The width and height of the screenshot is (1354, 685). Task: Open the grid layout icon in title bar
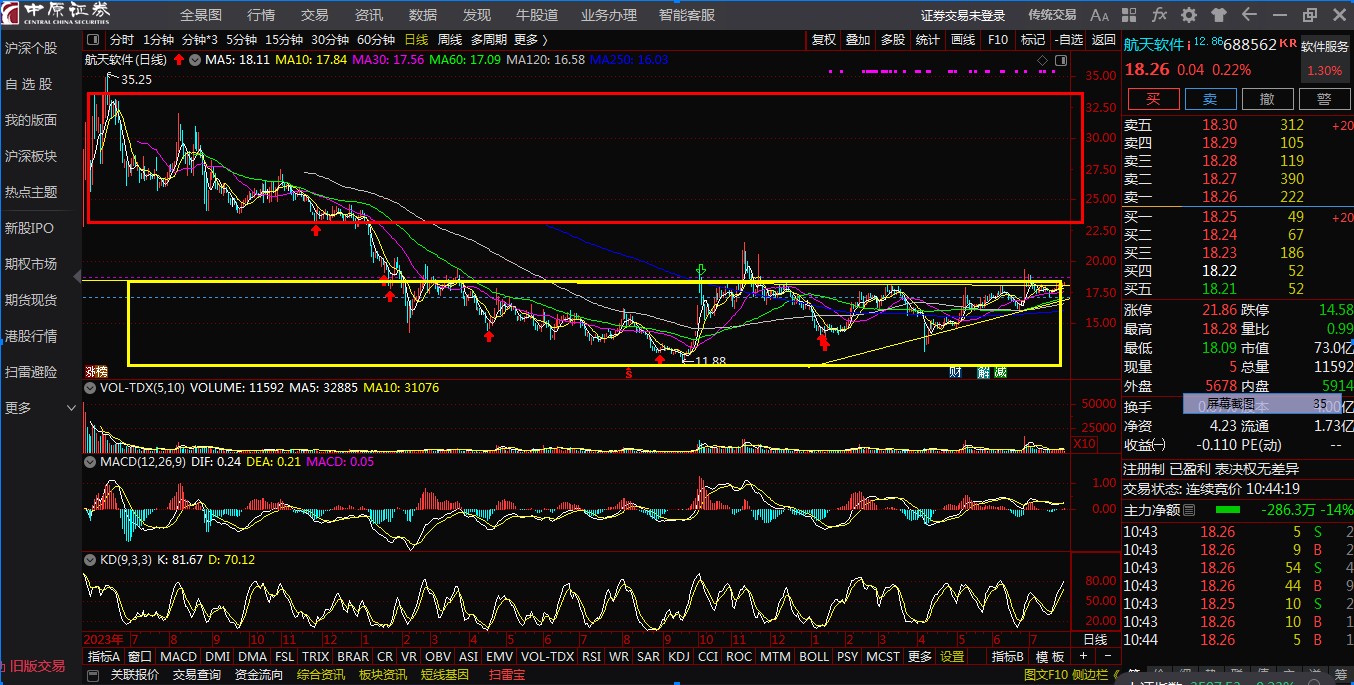click(1130, 15)
